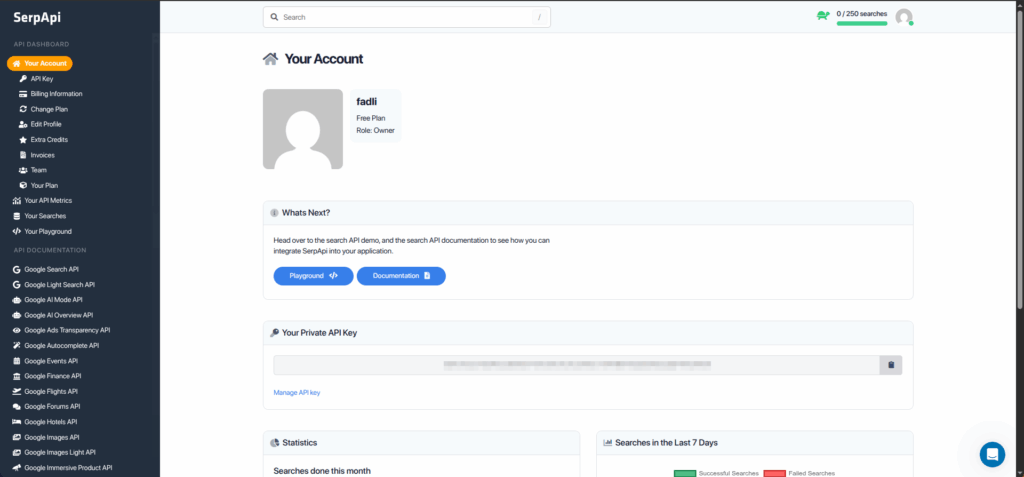Click the profile picture placeholder
Image resolution: width=1024 pixels, height=477 pixels.
[x=302, y=129]
